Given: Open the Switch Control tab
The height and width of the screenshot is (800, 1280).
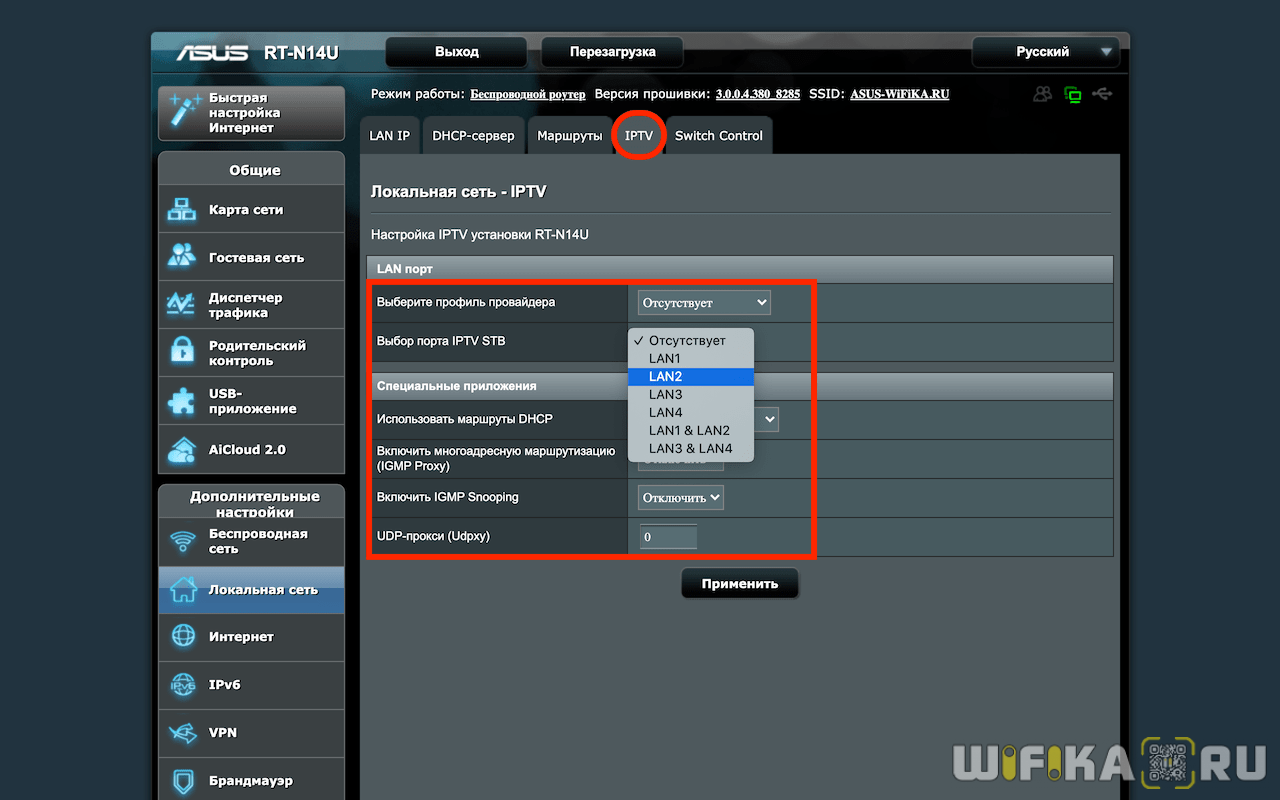Looking at the screenshot, I should tap(718, 136).
